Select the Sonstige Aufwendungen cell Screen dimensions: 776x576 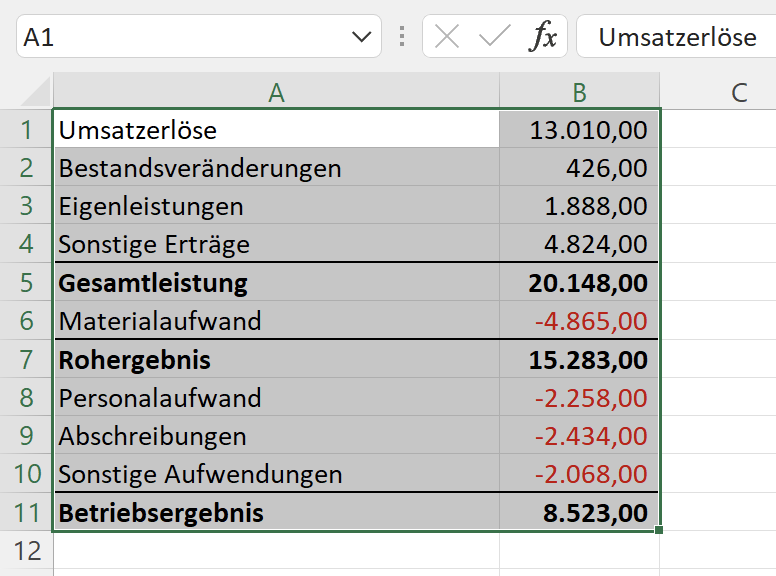coord(276,474)
